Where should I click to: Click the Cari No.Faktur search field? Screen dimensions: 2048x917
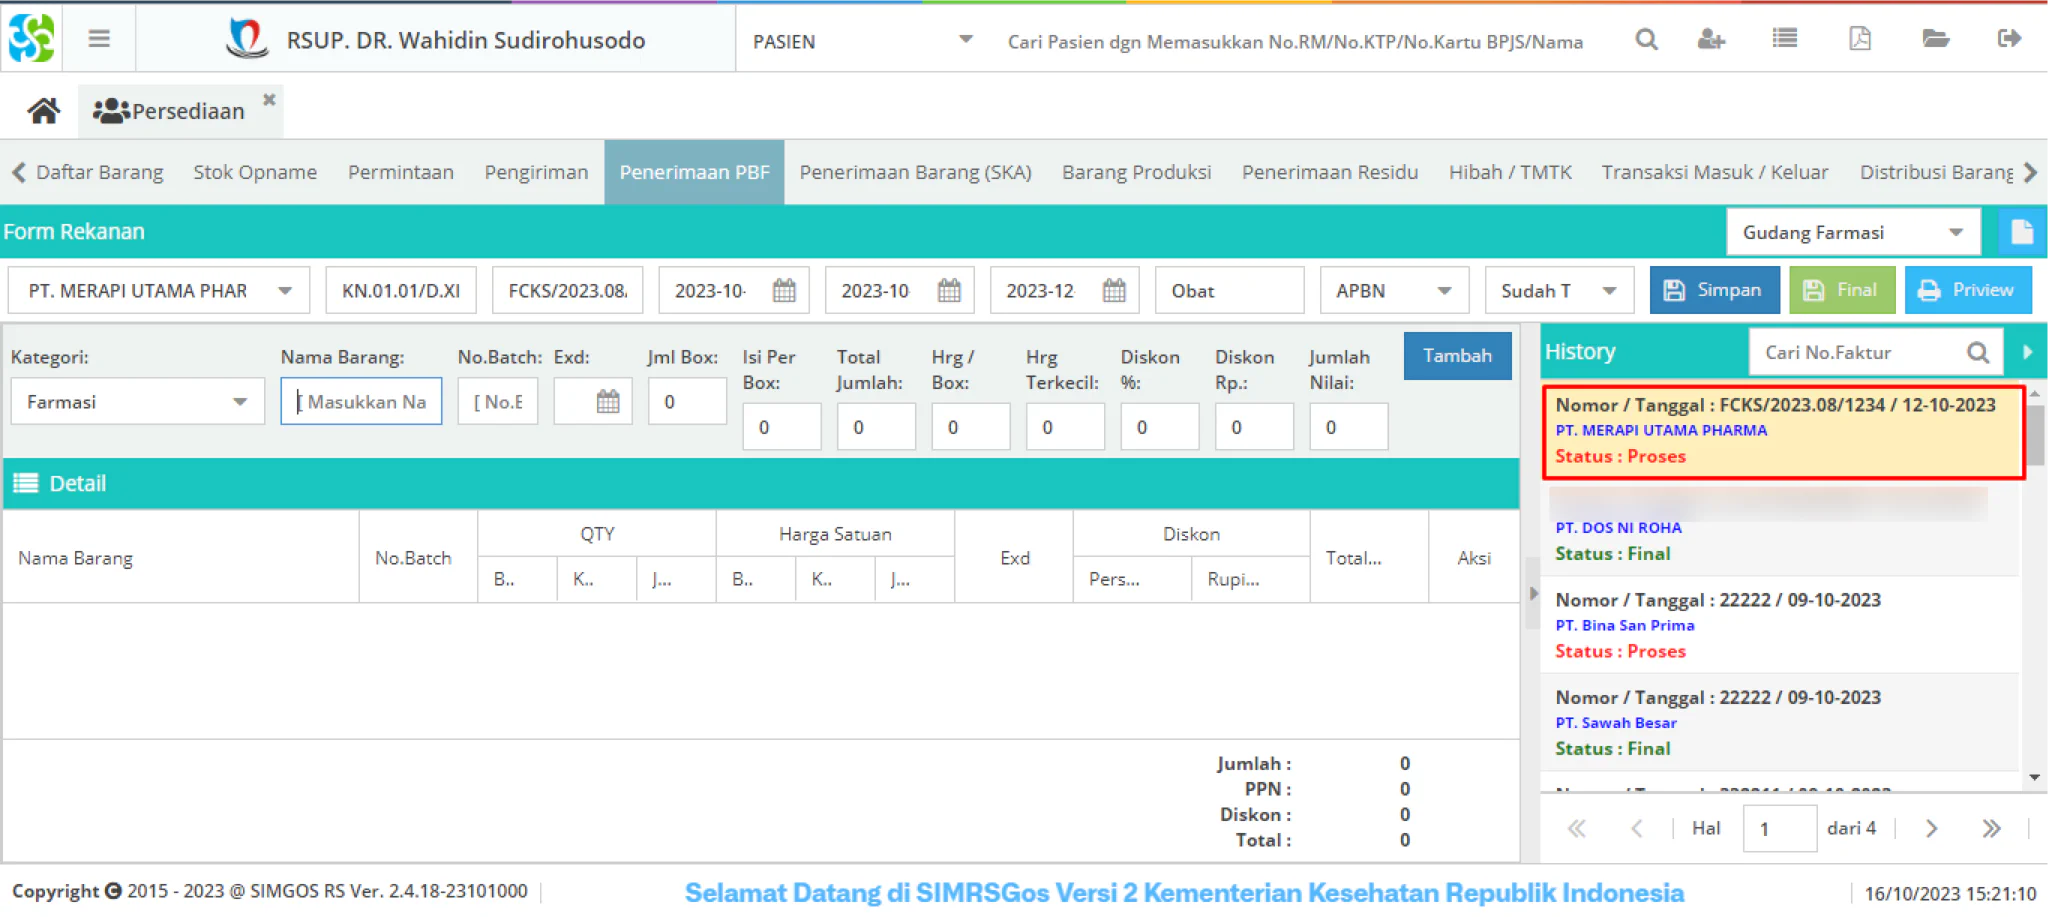coord(1858,352)
